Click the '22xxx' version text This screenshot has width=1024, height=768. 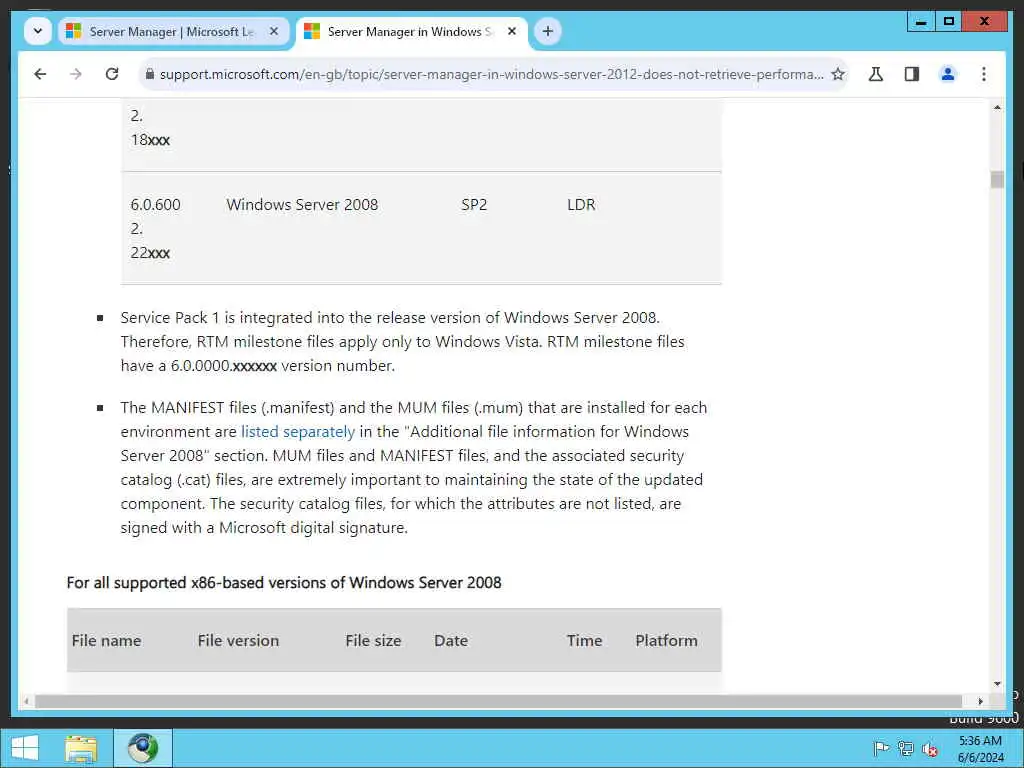(x=150, y=253)
